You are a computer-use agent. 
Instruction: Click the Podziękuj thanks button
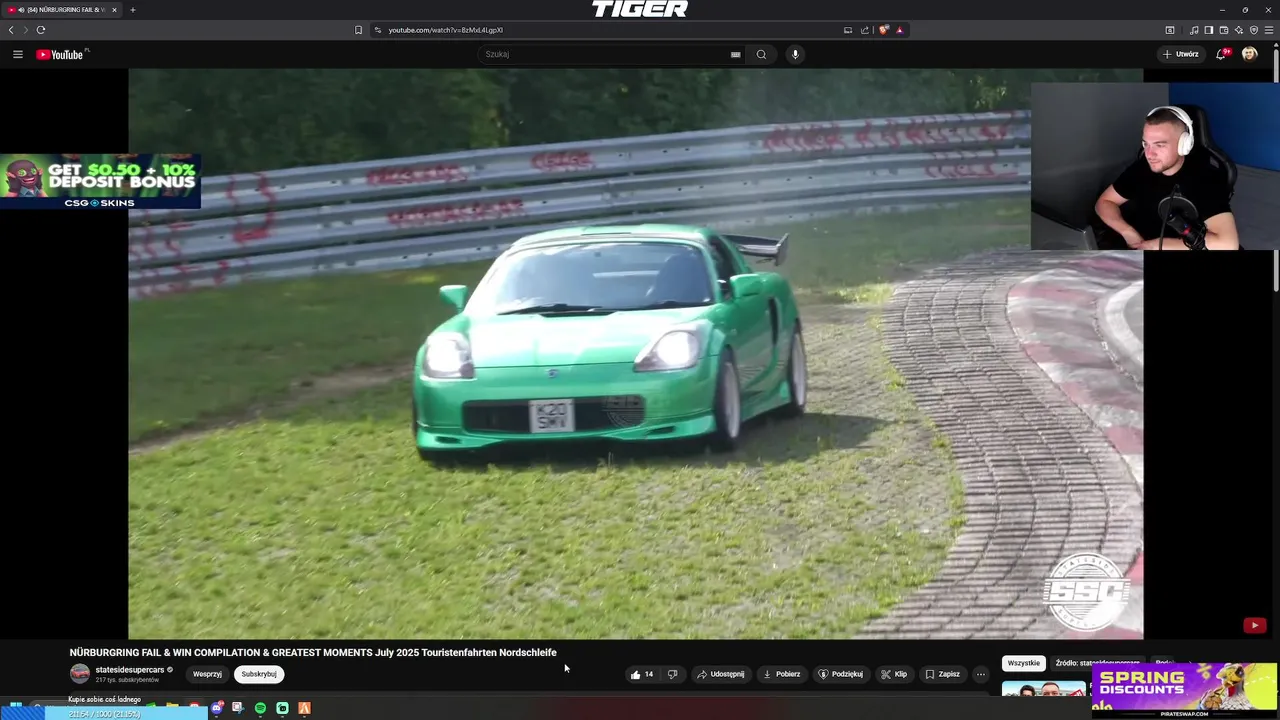[x=840, y=674]
